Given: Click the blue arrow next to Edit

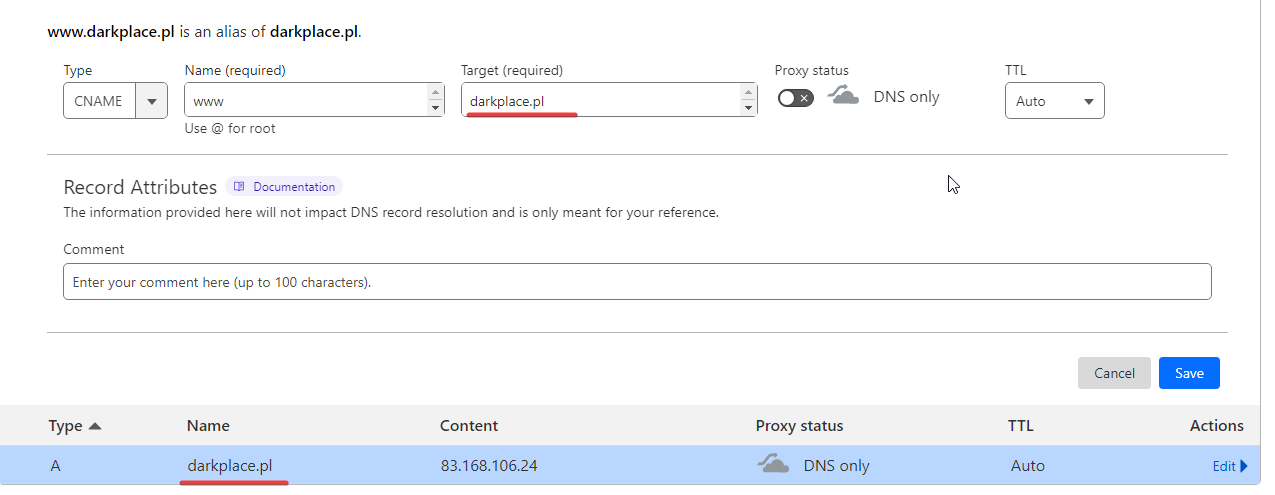Looking at the screenshot, I should pos(1244,466).
